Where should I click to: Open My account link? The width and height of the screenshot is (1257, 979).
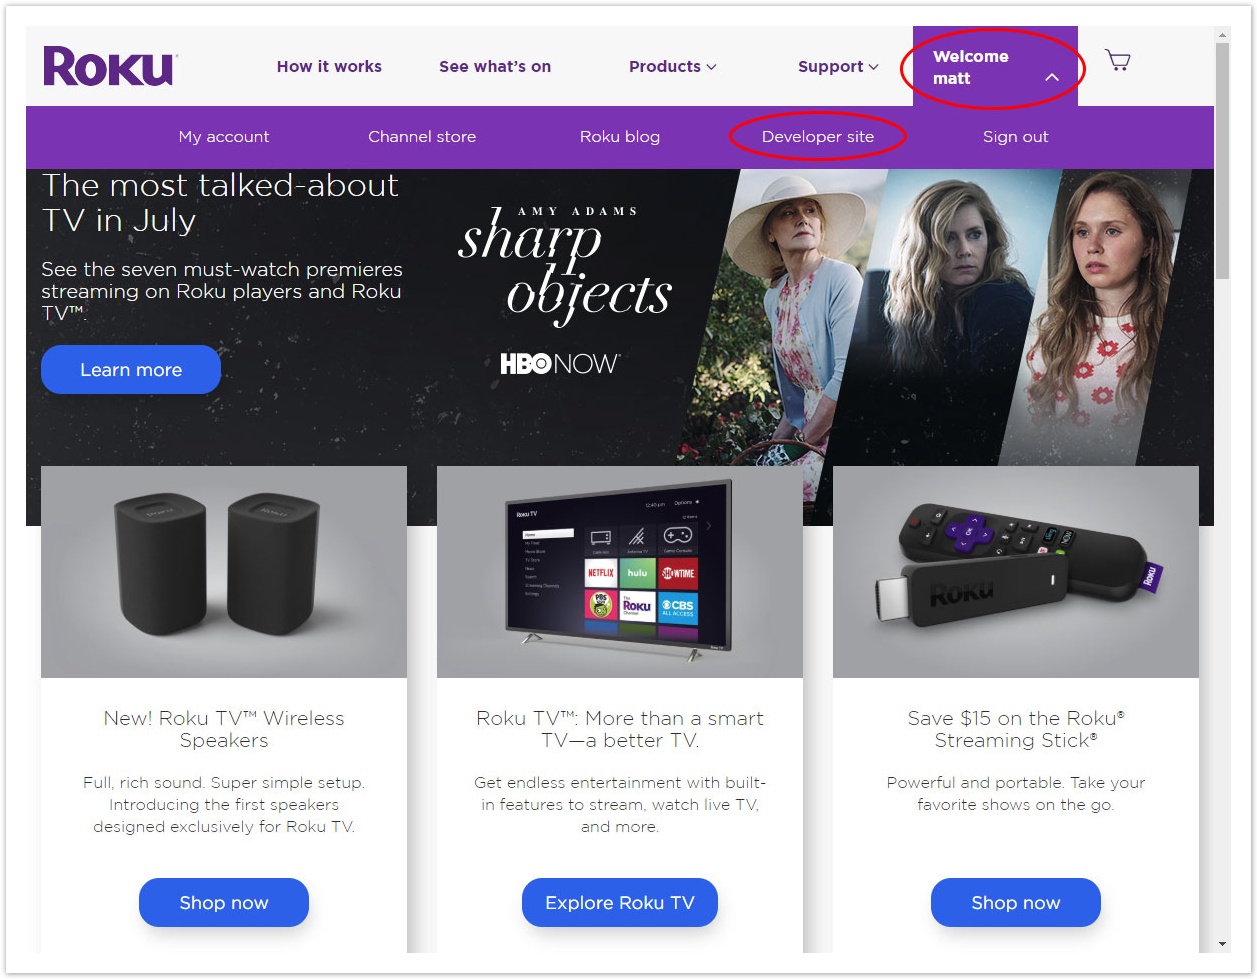tap(224, 137)
